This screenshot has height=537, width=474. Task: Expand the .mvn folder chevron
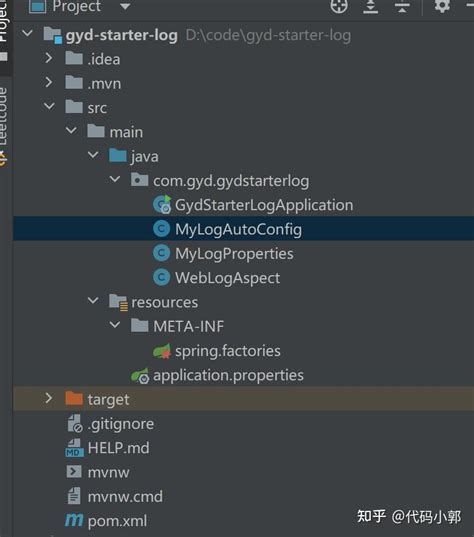pos(49,82)
